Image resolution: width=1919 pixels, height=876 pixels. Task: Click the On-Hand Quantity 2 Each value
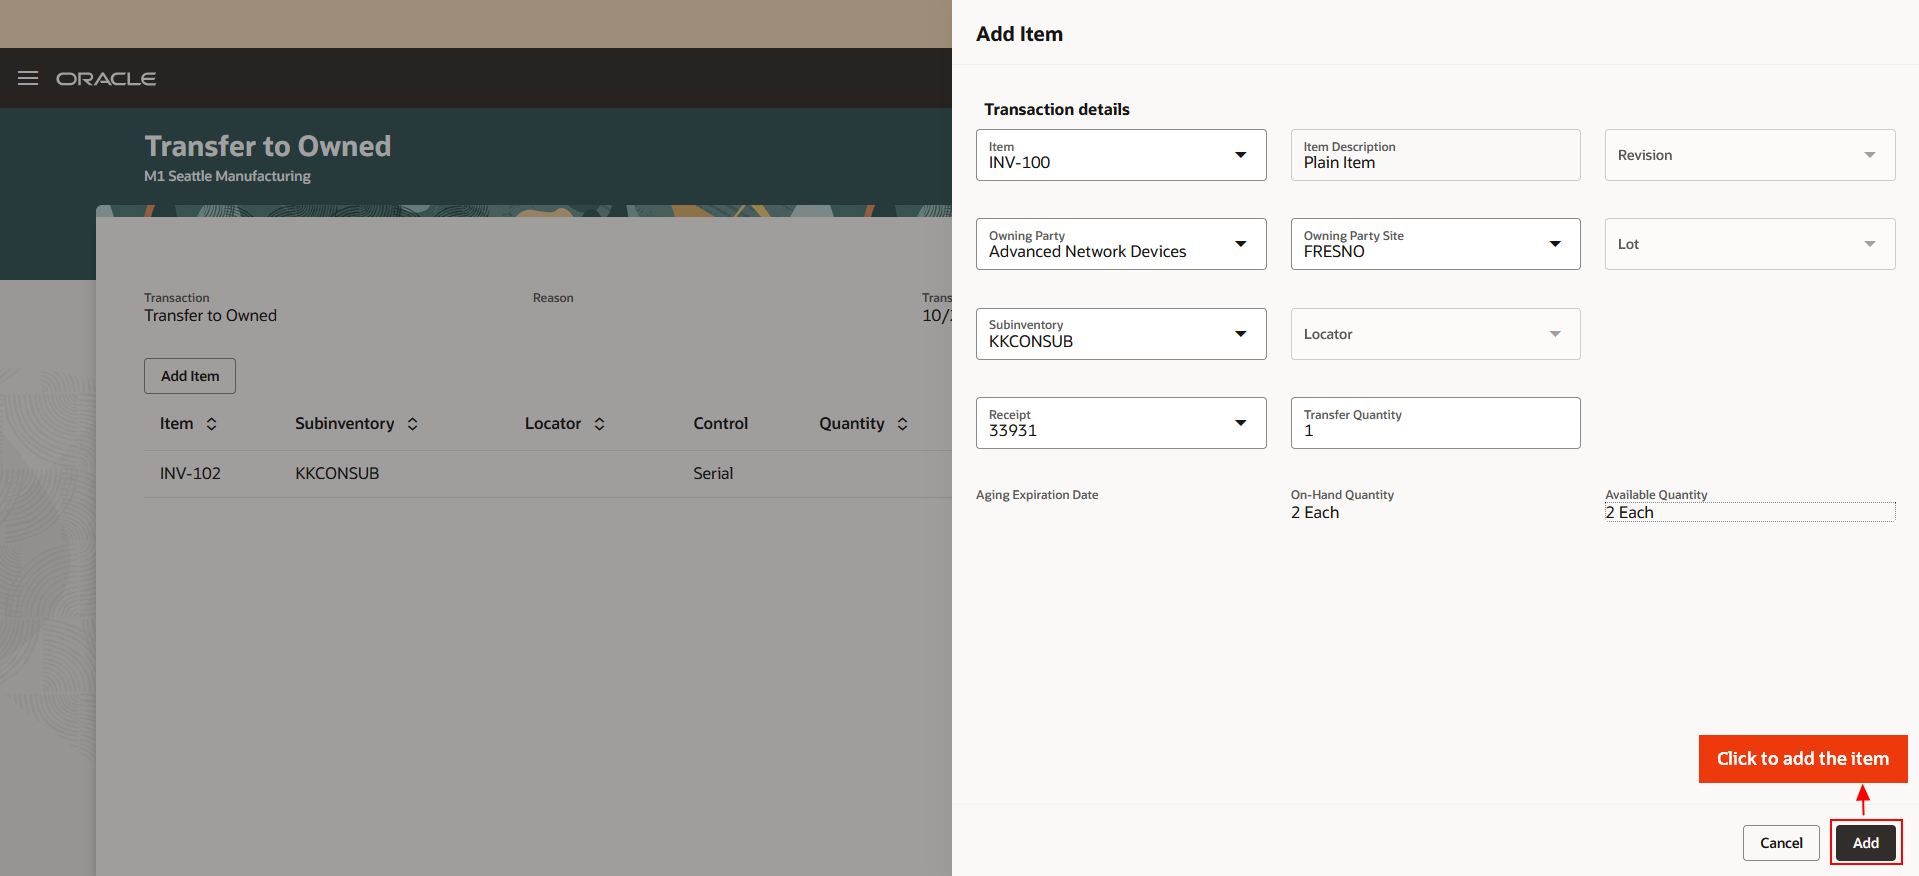point(1315,512)
